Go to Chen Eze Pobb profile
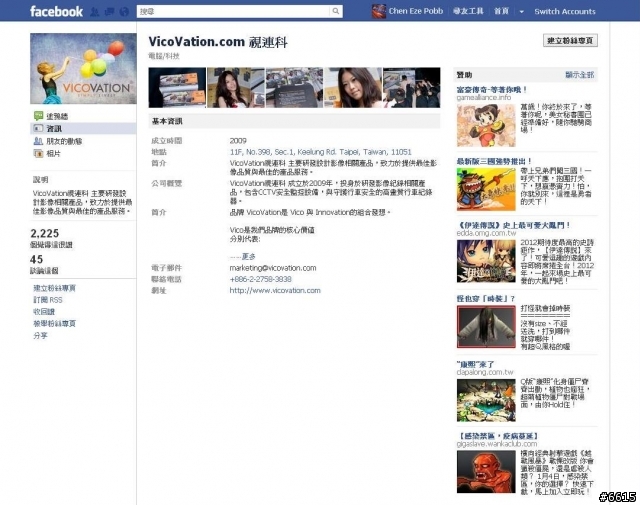This screenshot has width=640, height=505. pyautogui.click(x=416, y=11)
